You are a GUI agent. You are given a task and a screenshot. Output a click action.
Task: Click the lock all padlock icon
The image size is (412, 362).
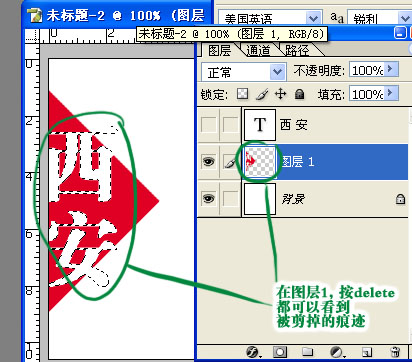tap(300, 94)
